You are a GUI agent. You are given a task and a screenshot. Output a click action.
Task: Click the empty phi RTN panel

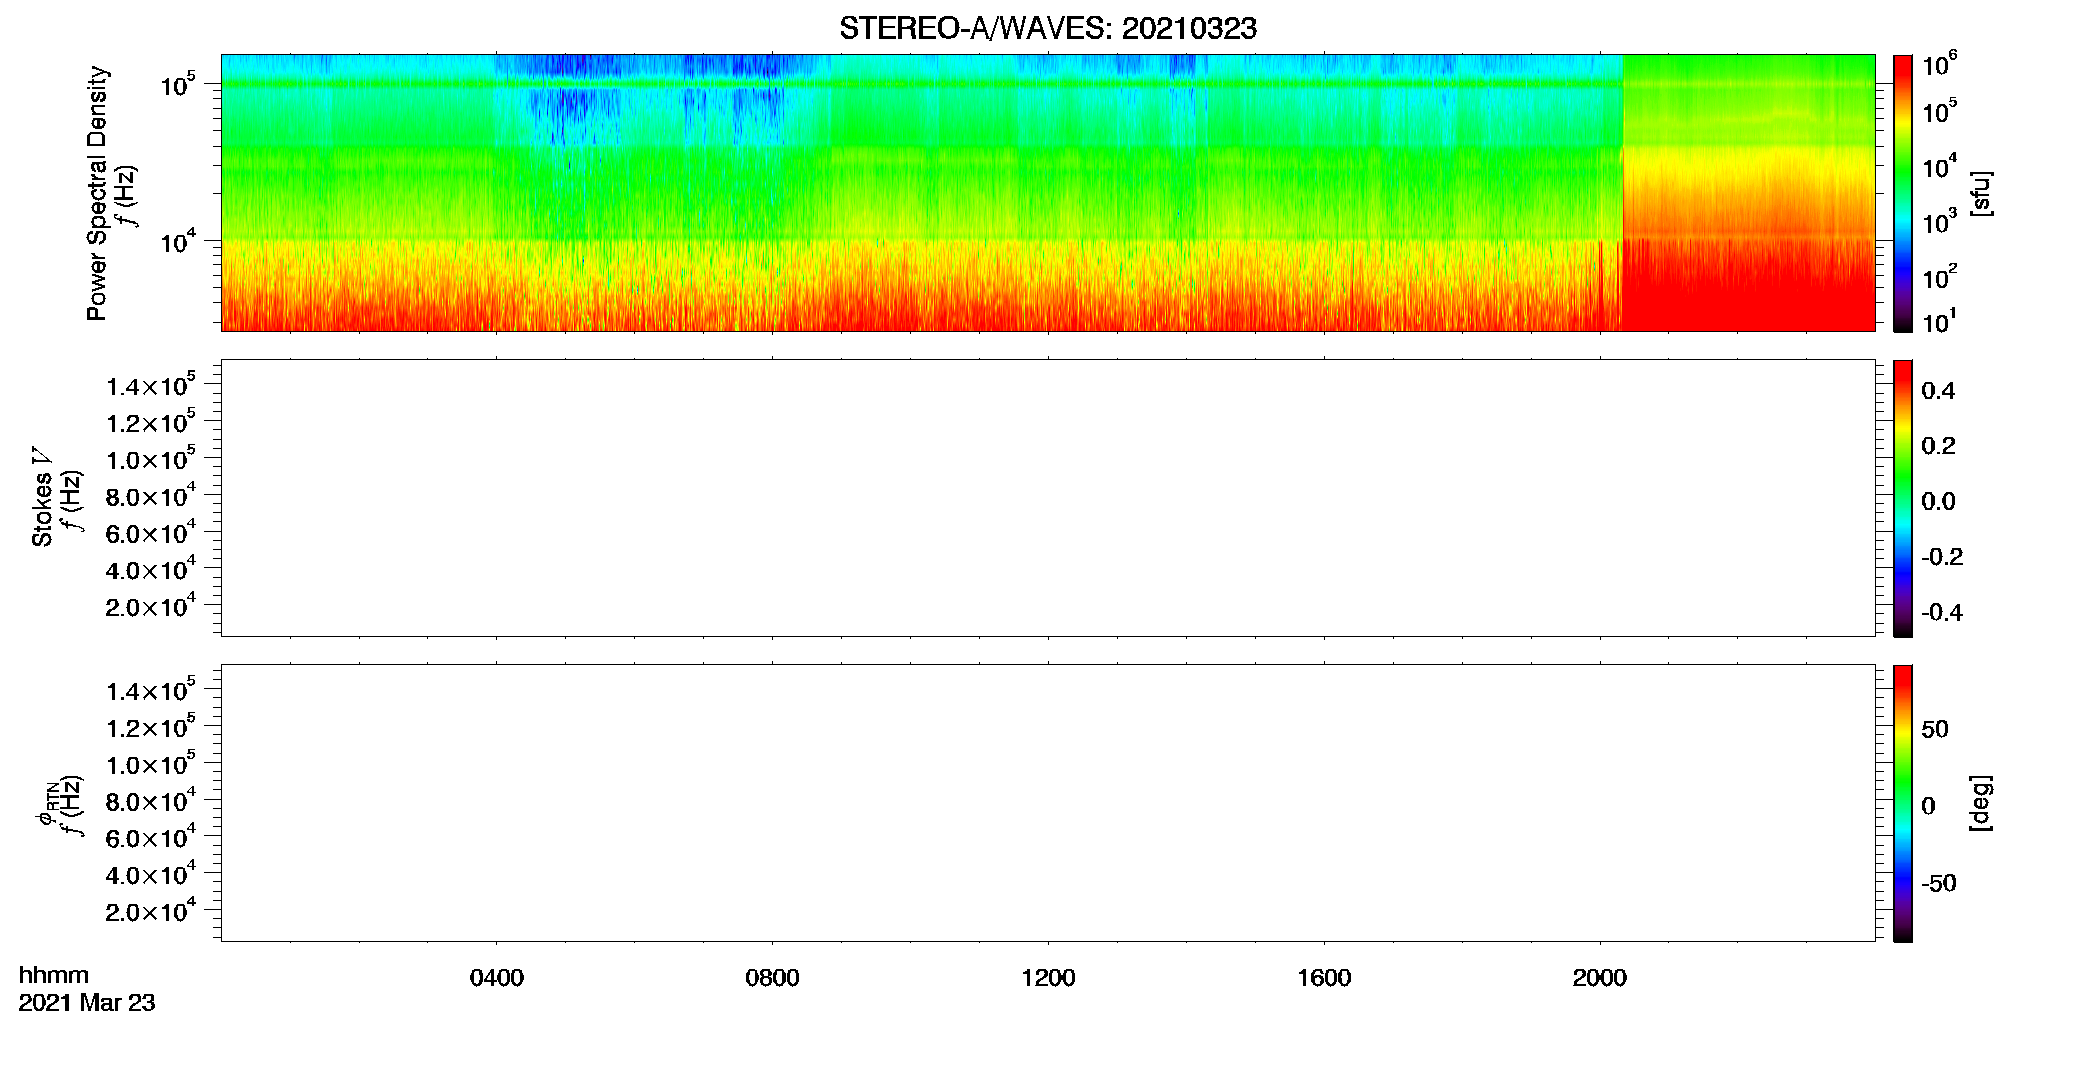[1048, 803]
